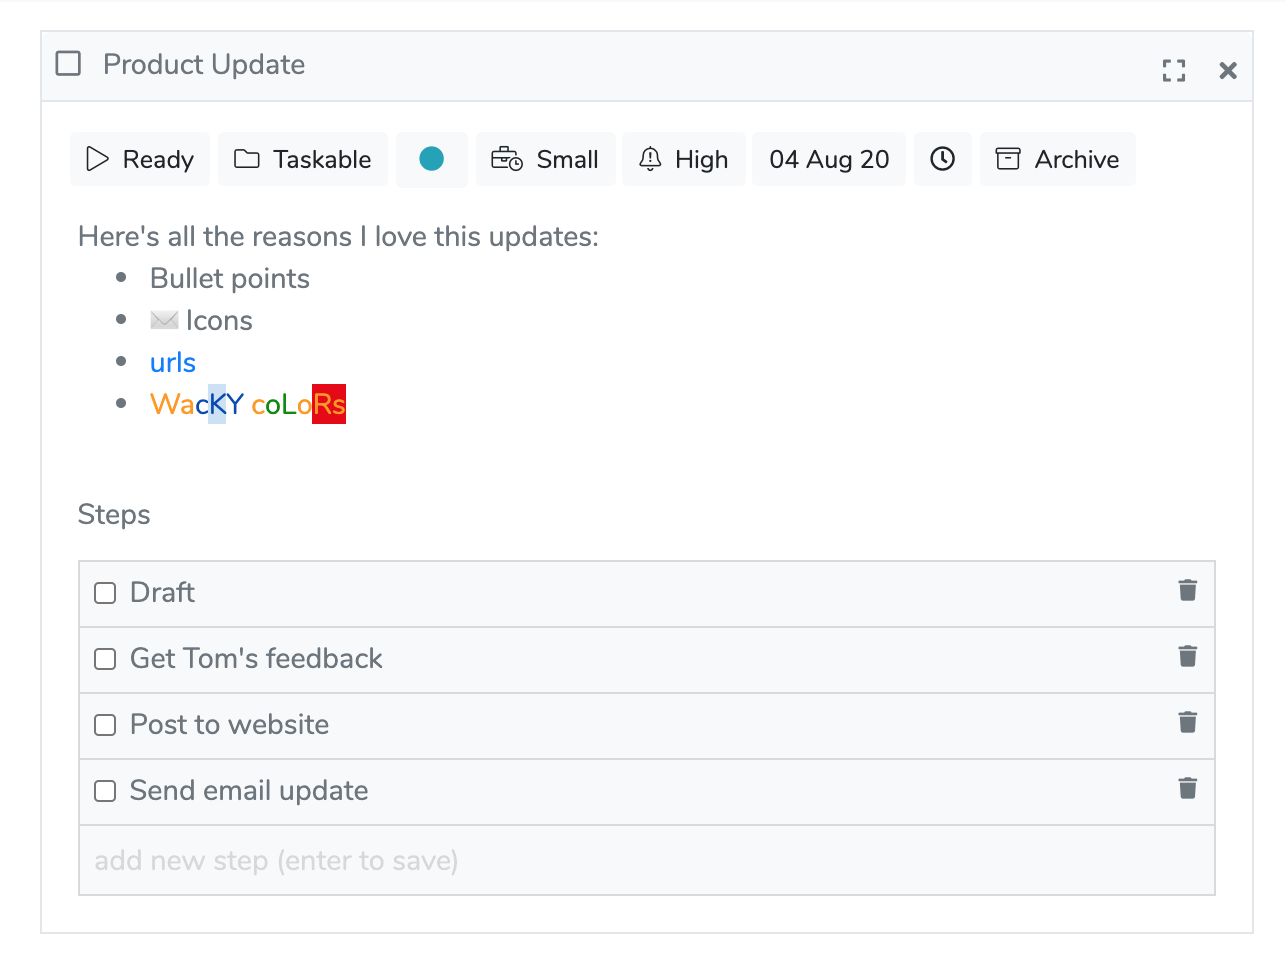The image size is (1286, 964).
Task: Open the Taskable folder selector
Action: pos(302,159)
